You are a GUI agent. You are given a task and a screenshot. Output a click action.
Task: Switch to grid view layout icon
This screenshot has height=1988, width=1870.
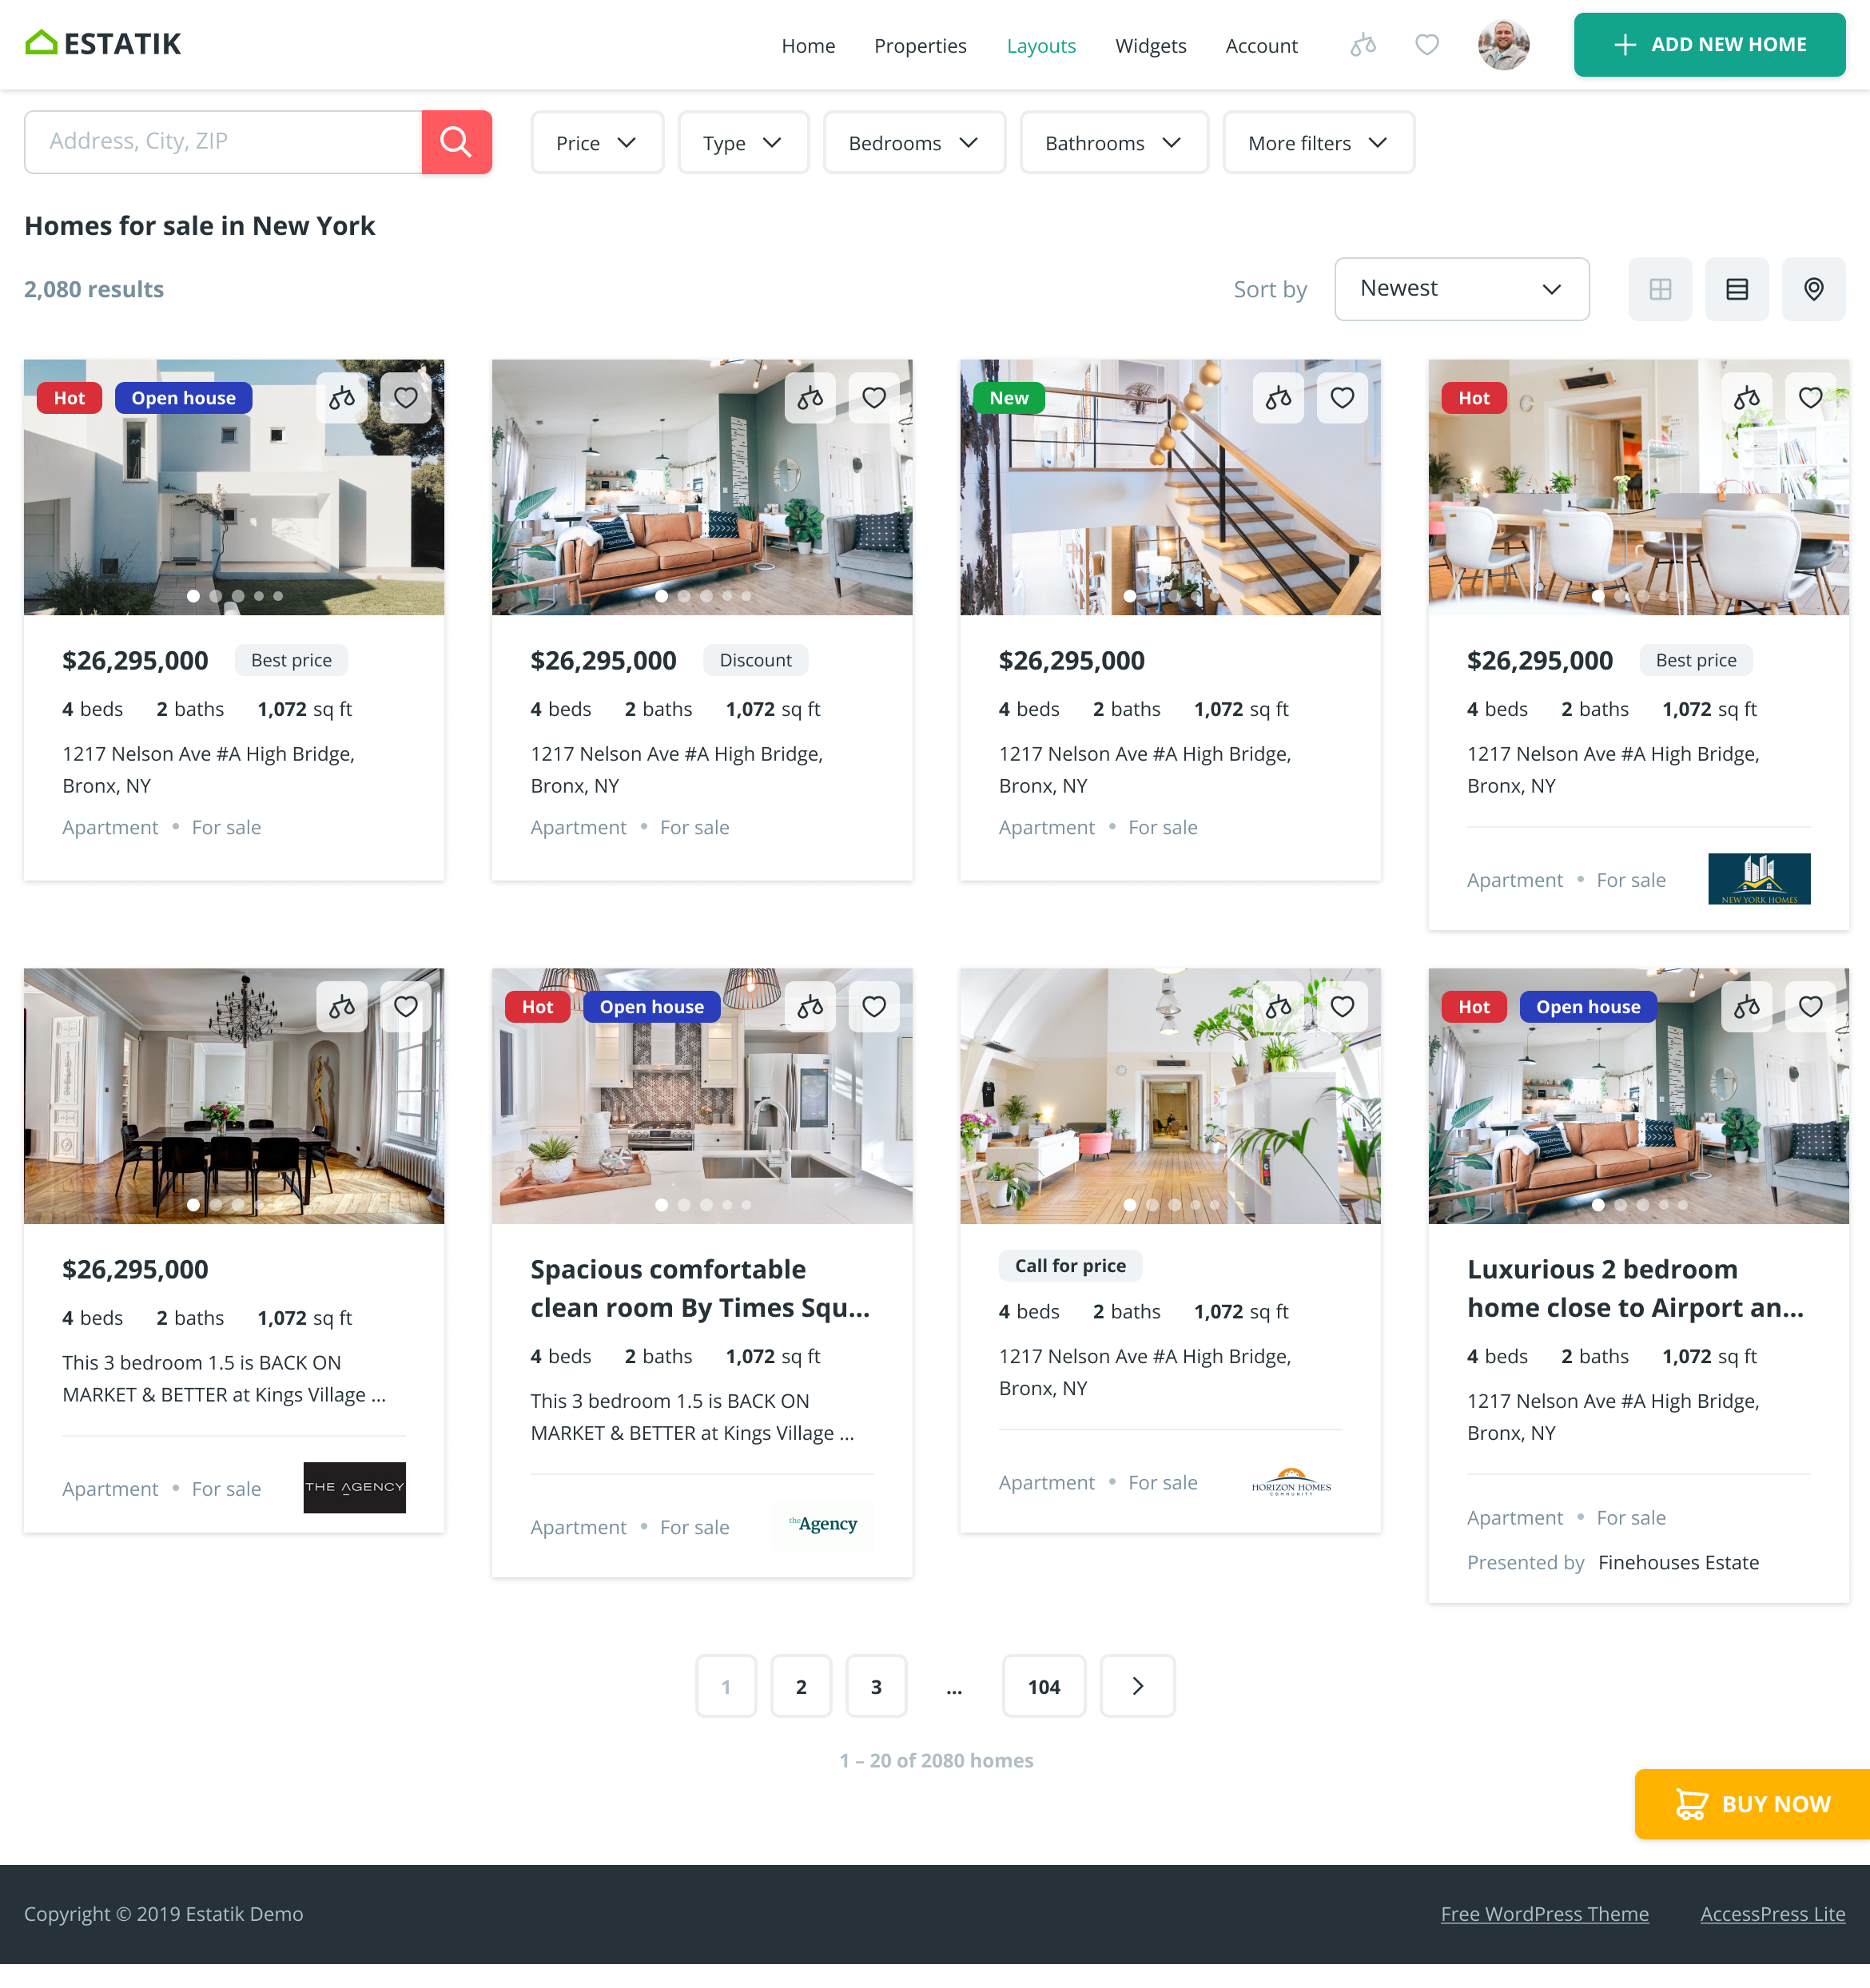pyautogui.click(x=1660, y=289)
